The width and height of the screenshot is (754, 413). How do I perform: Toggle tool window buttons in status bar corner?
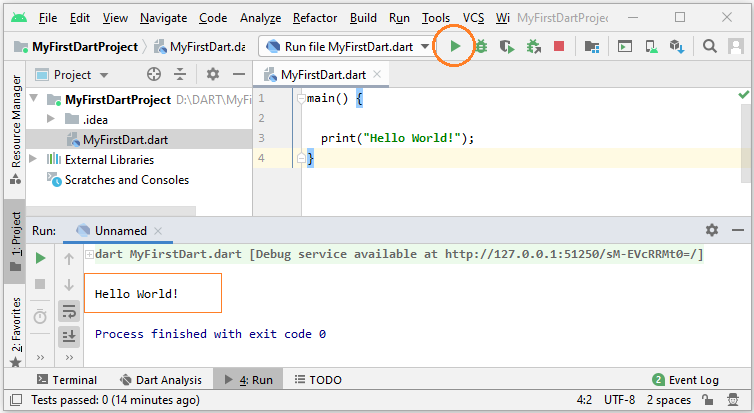16,400
